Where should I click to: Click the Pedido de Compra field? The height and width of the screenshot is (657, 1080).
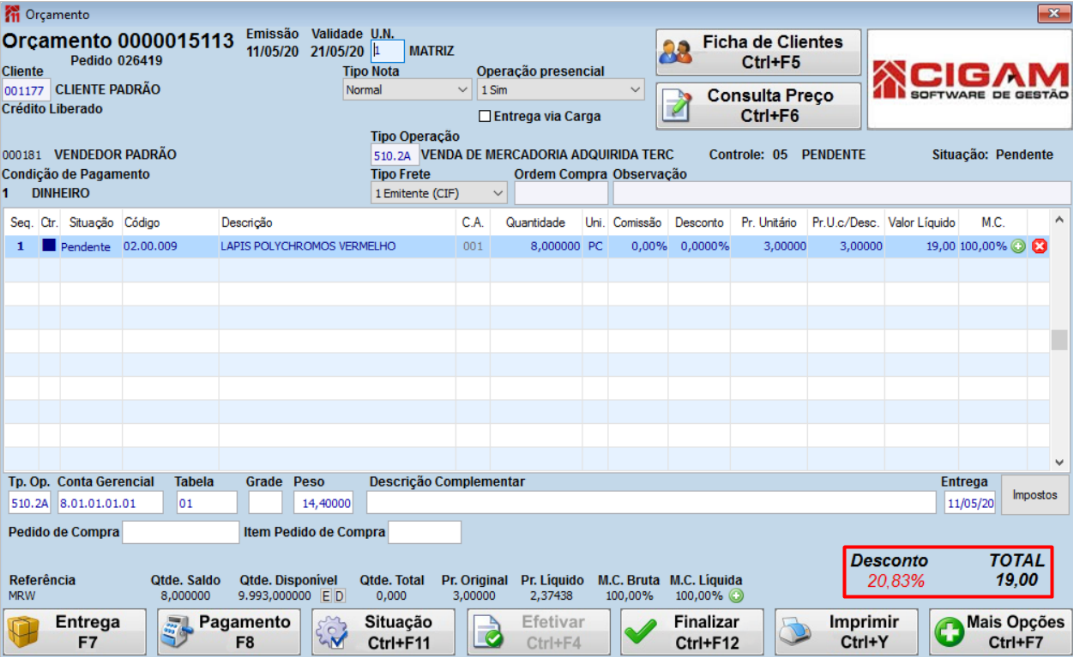point(180,532)
